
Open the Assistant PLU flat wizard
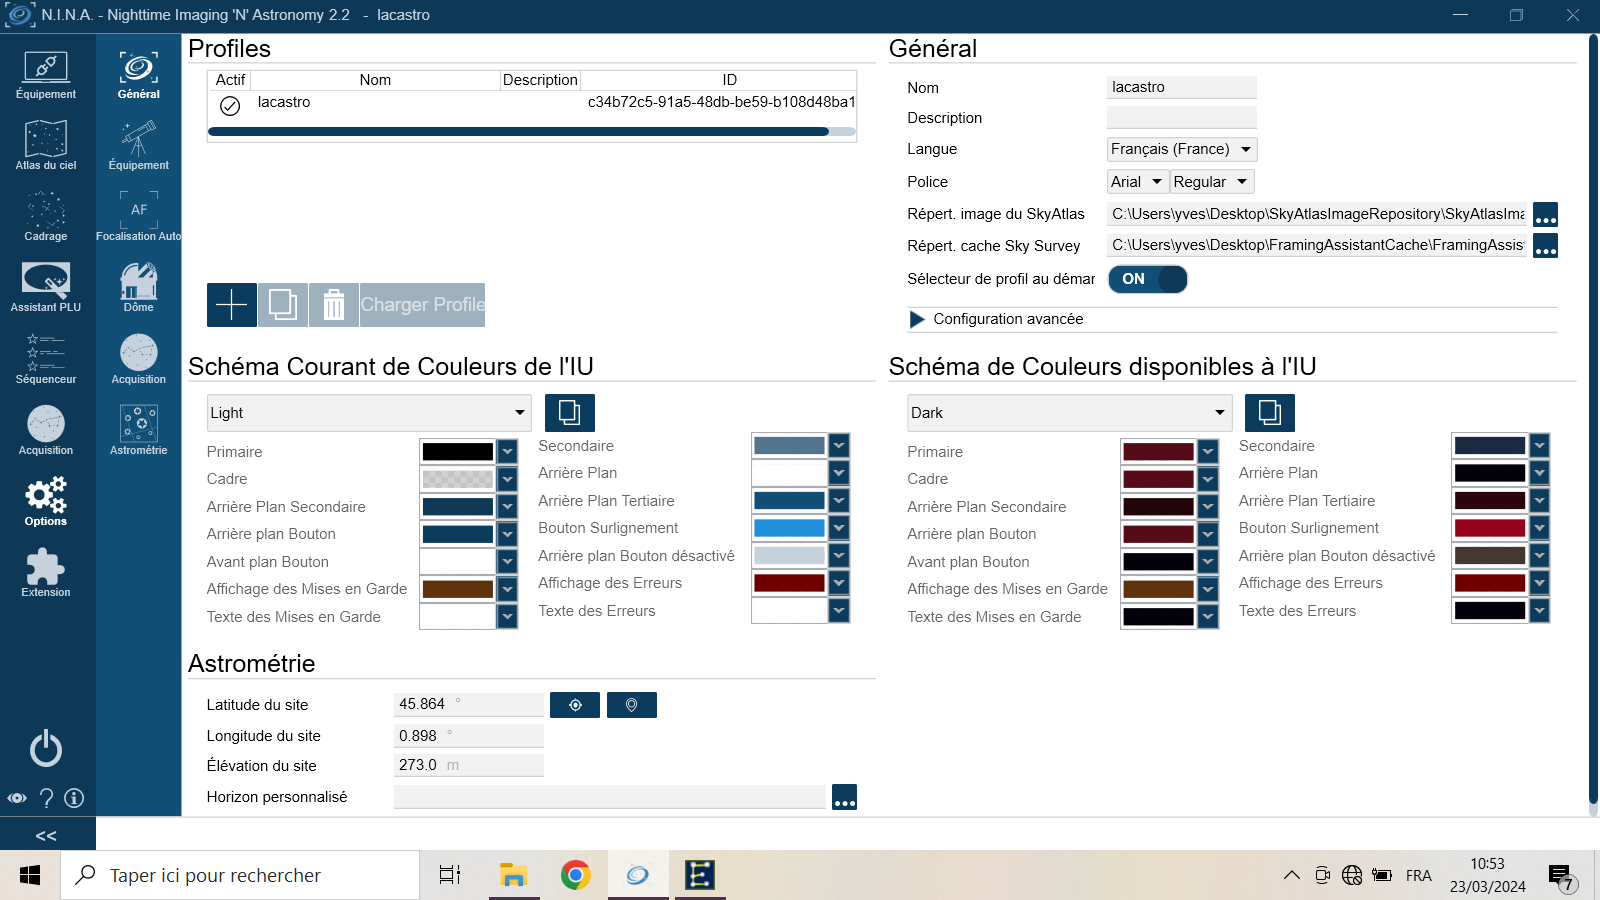click(x=46, y=288)
